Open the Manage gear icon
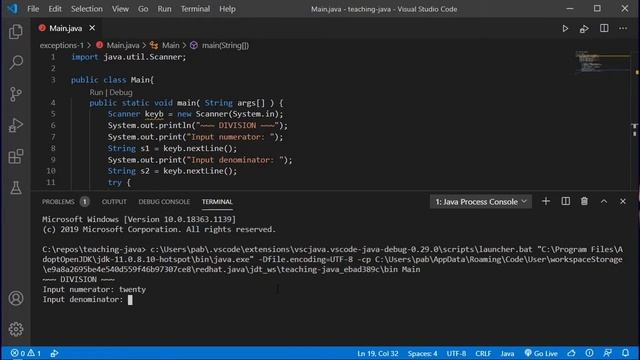Screen dimensions: 640x360 pos(16,329)
